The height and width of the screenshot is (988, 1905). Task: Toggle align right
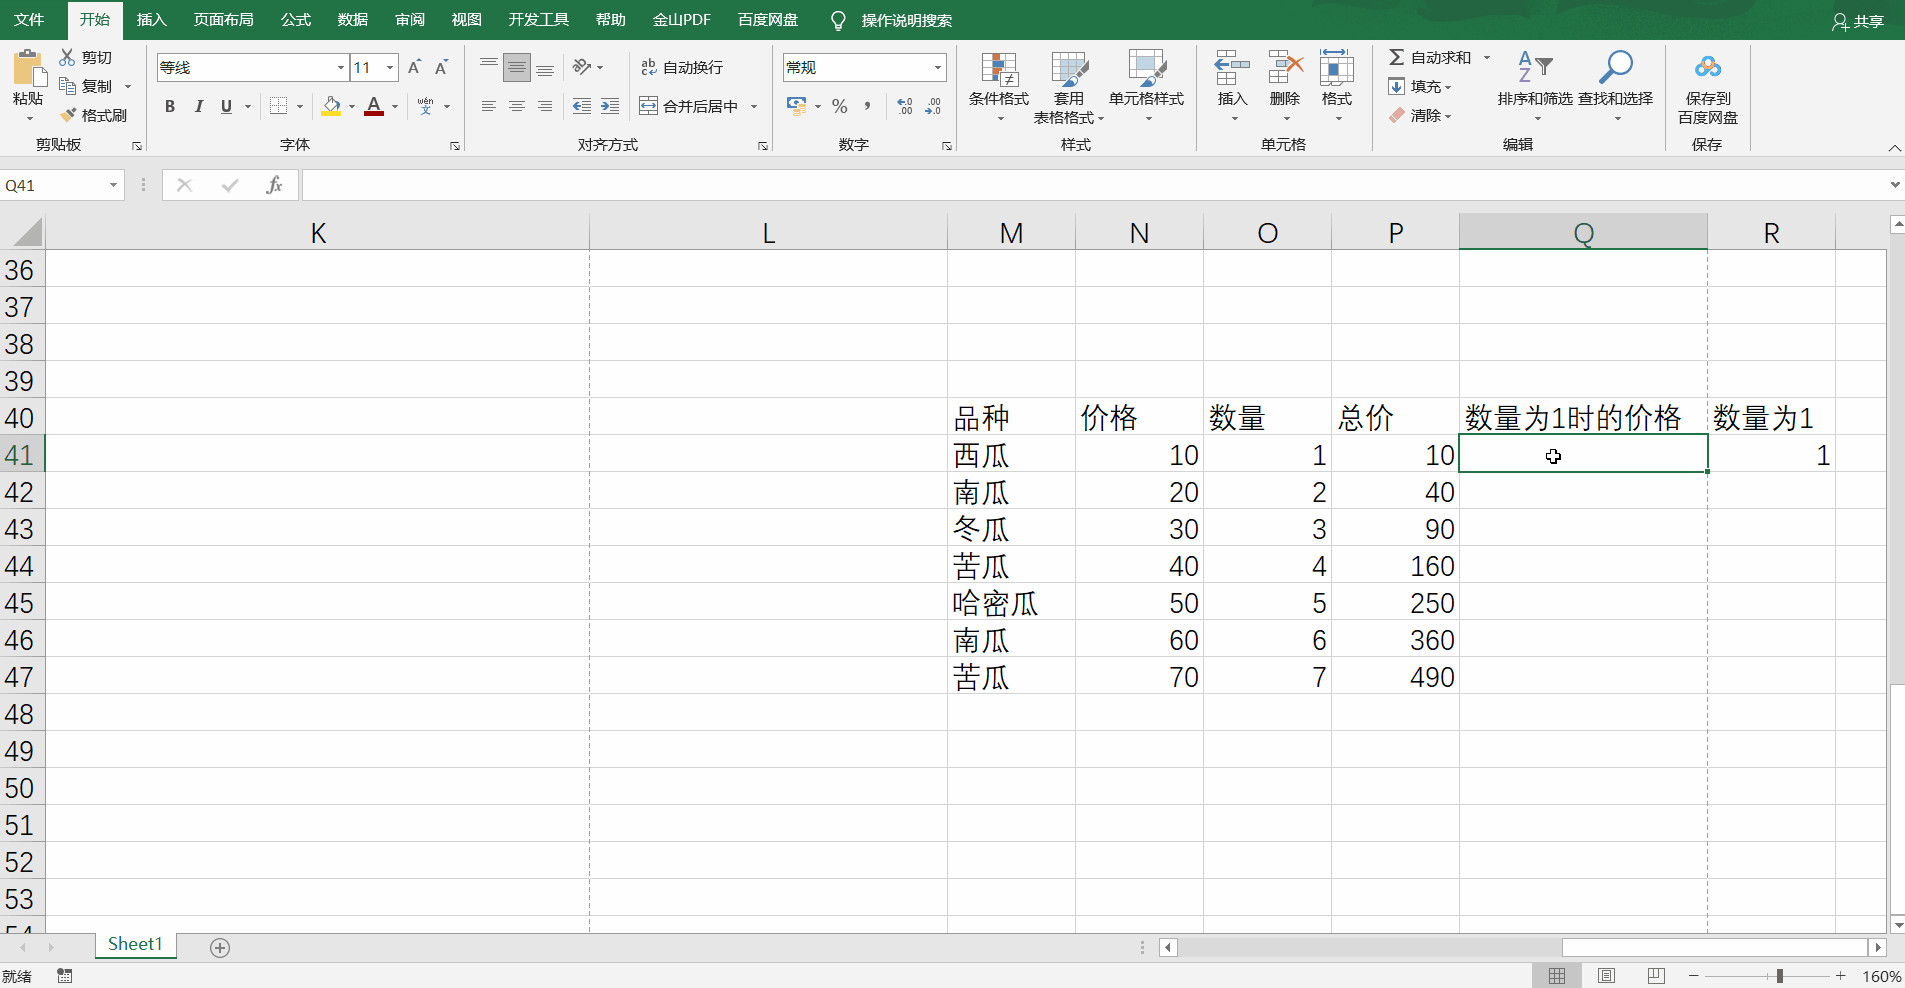tap(544, 106)
